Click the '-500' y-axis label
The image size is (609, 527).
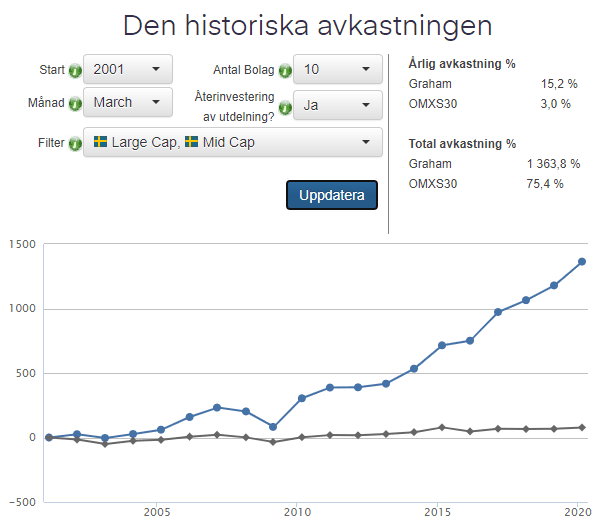[x=23, y=502]
